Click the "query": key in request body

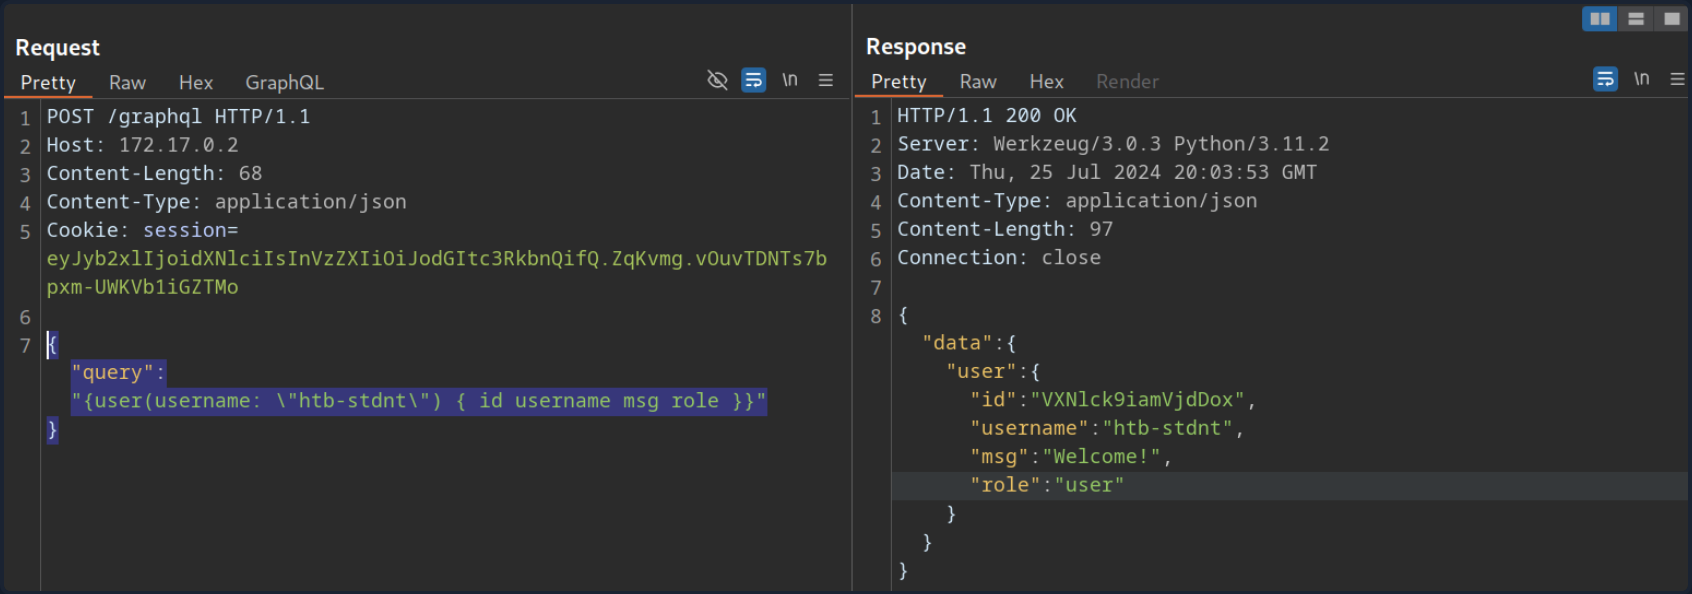(x=118, y=373)
